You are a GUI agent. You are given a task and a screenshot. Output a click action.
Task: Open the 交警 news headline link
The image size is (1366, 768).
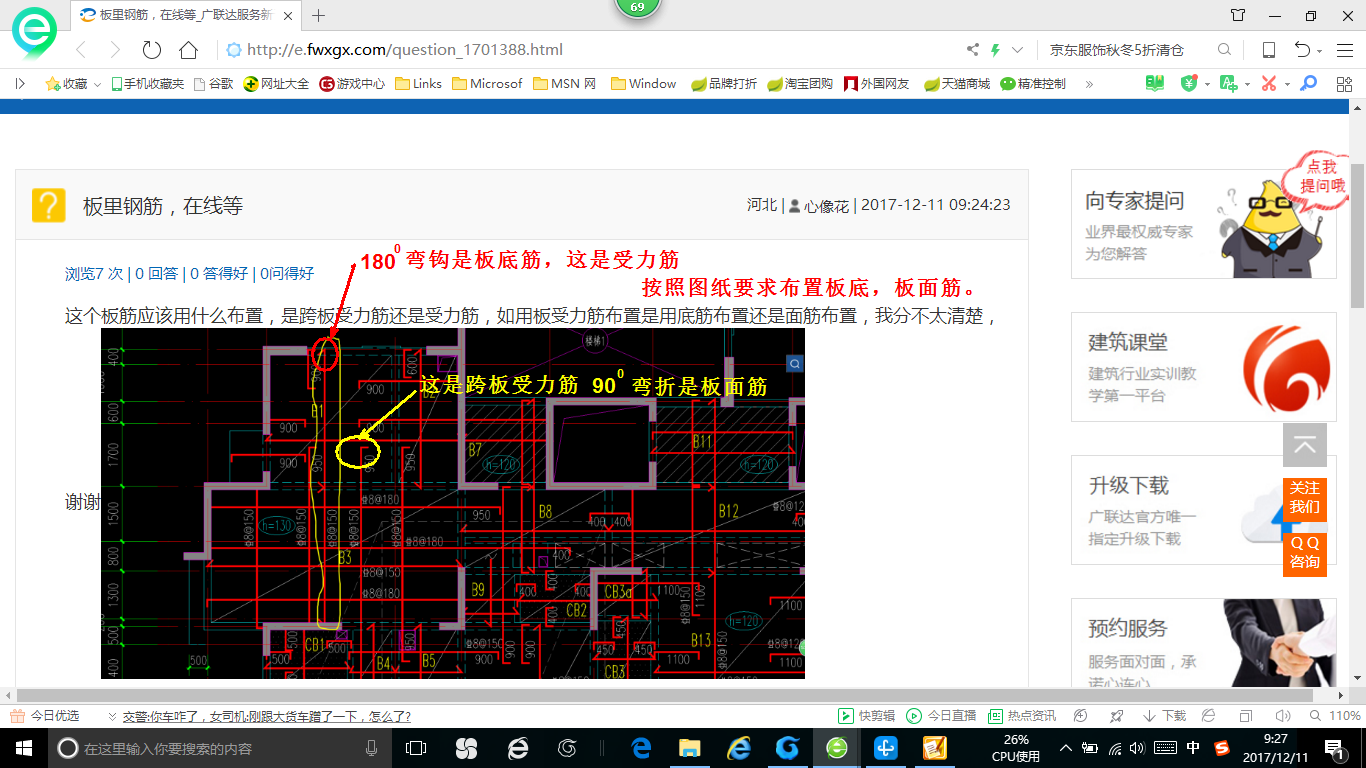[x=266, y=717]
